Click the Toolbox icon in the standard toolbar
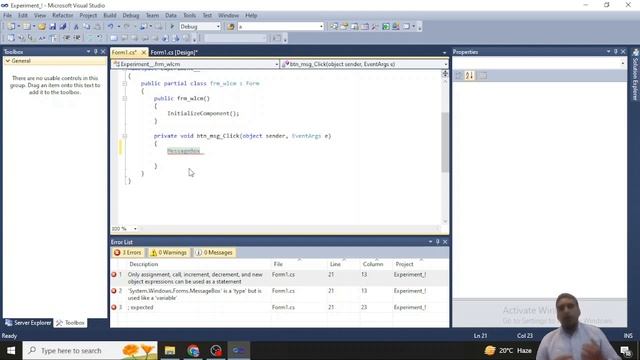640x360 pixels. click(375, 27)
